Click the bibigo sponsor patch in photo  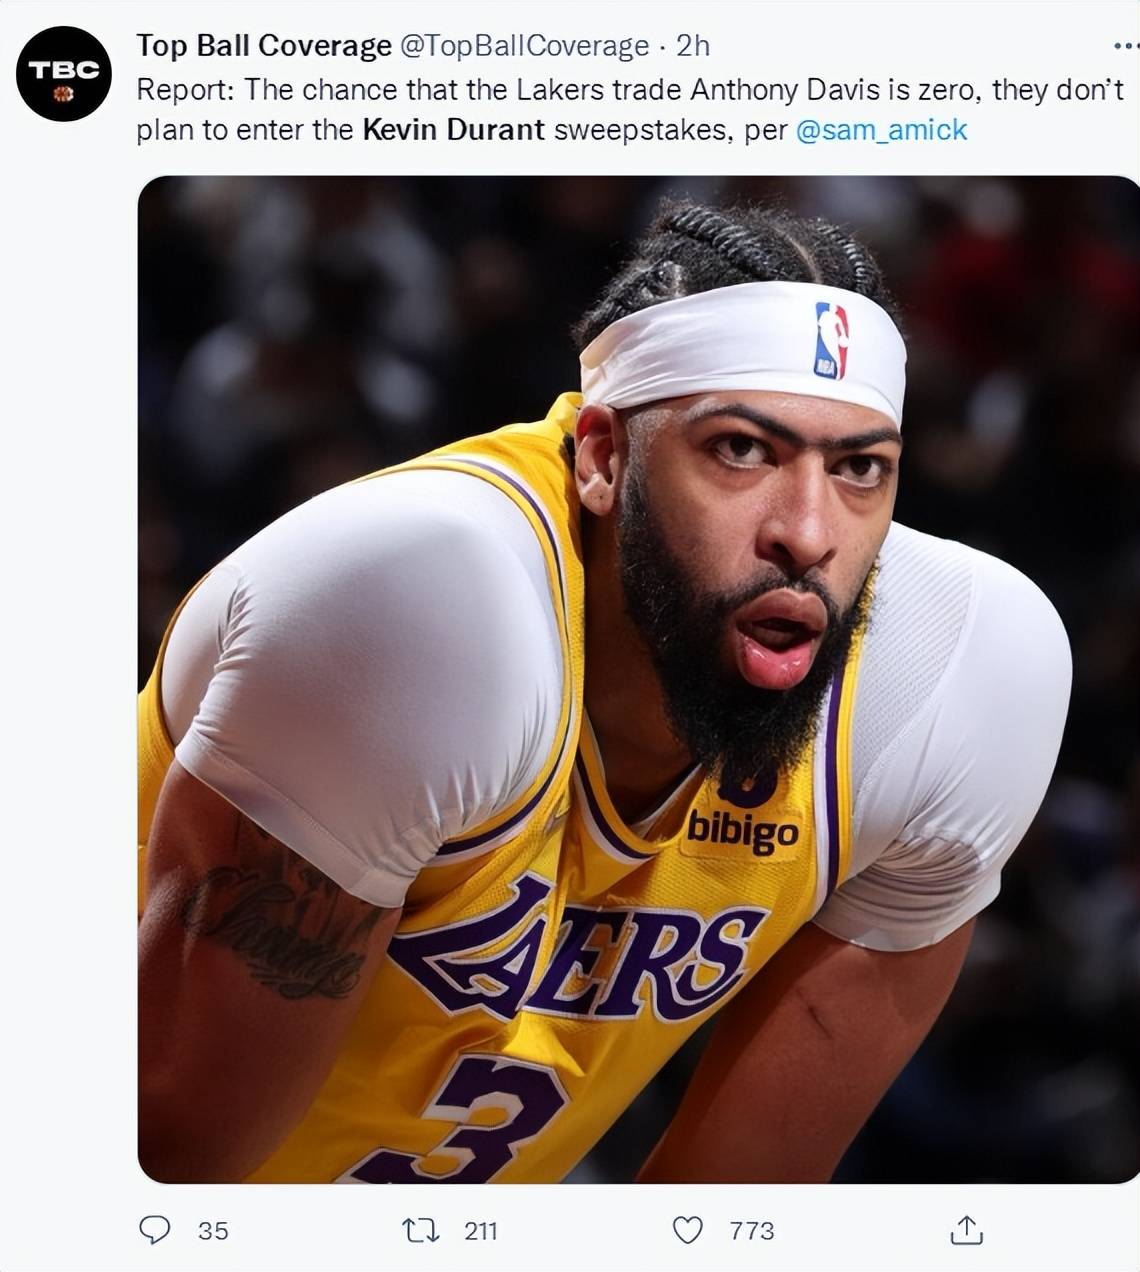[743, 831]
